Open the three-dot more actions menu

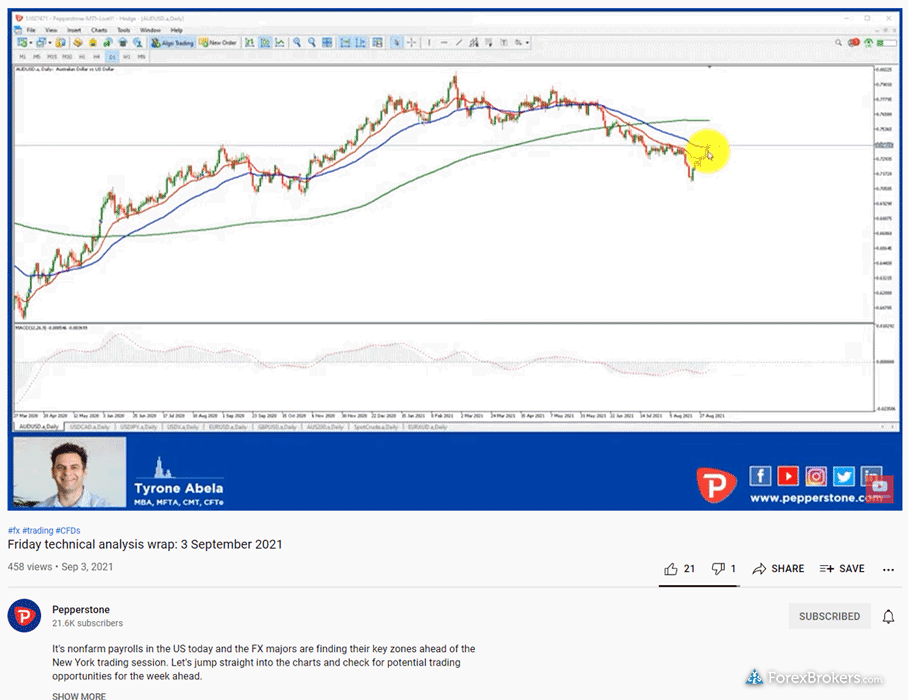(x=888, y=570)
